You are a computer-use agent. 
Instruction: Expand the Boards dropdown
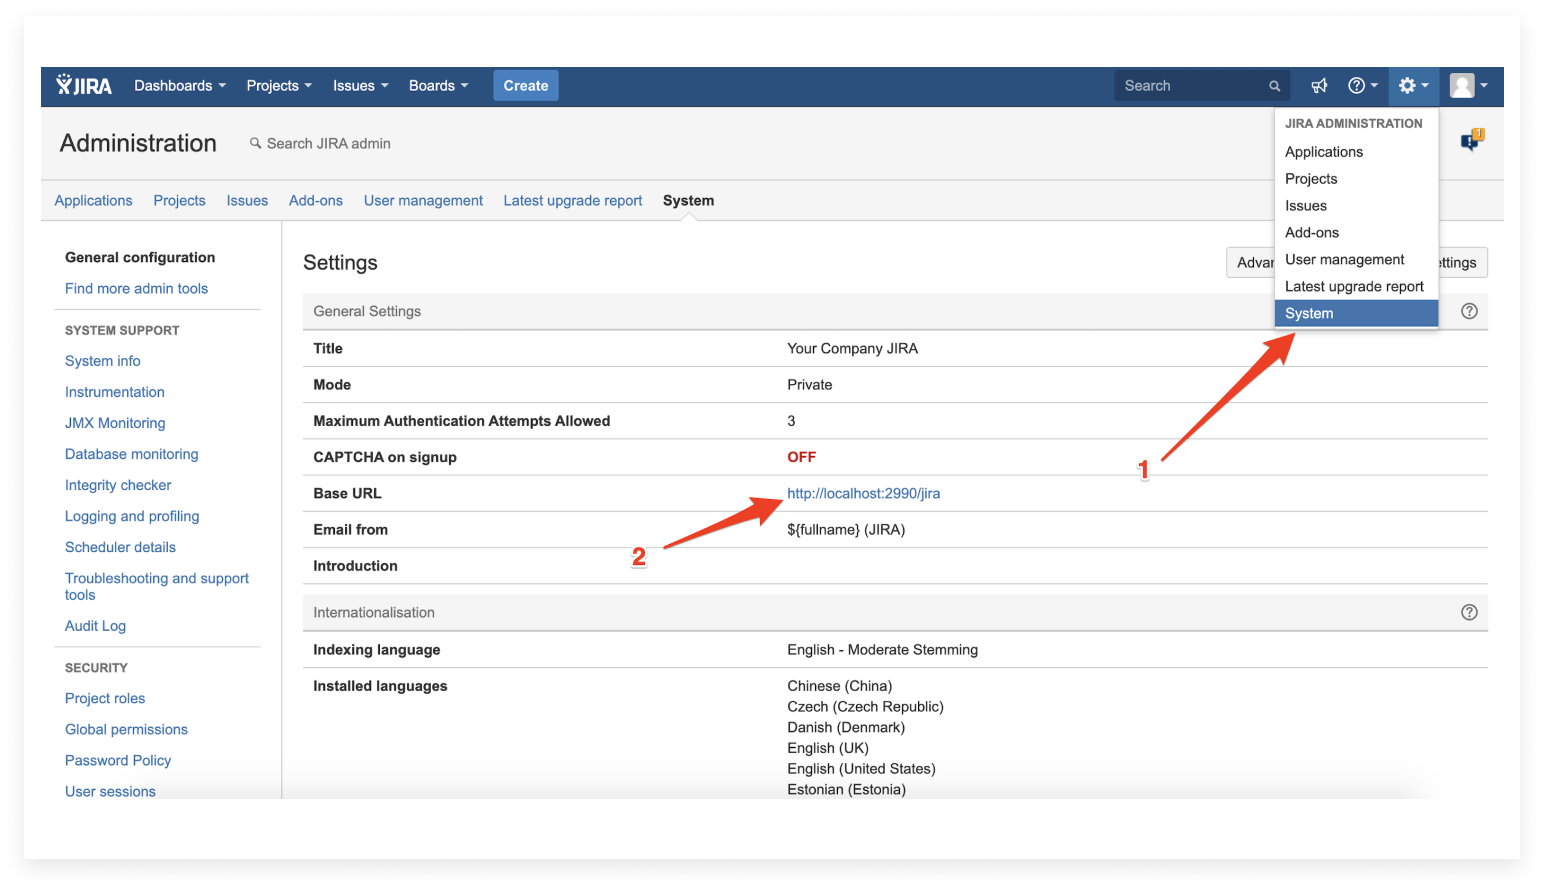pos(438,86)
